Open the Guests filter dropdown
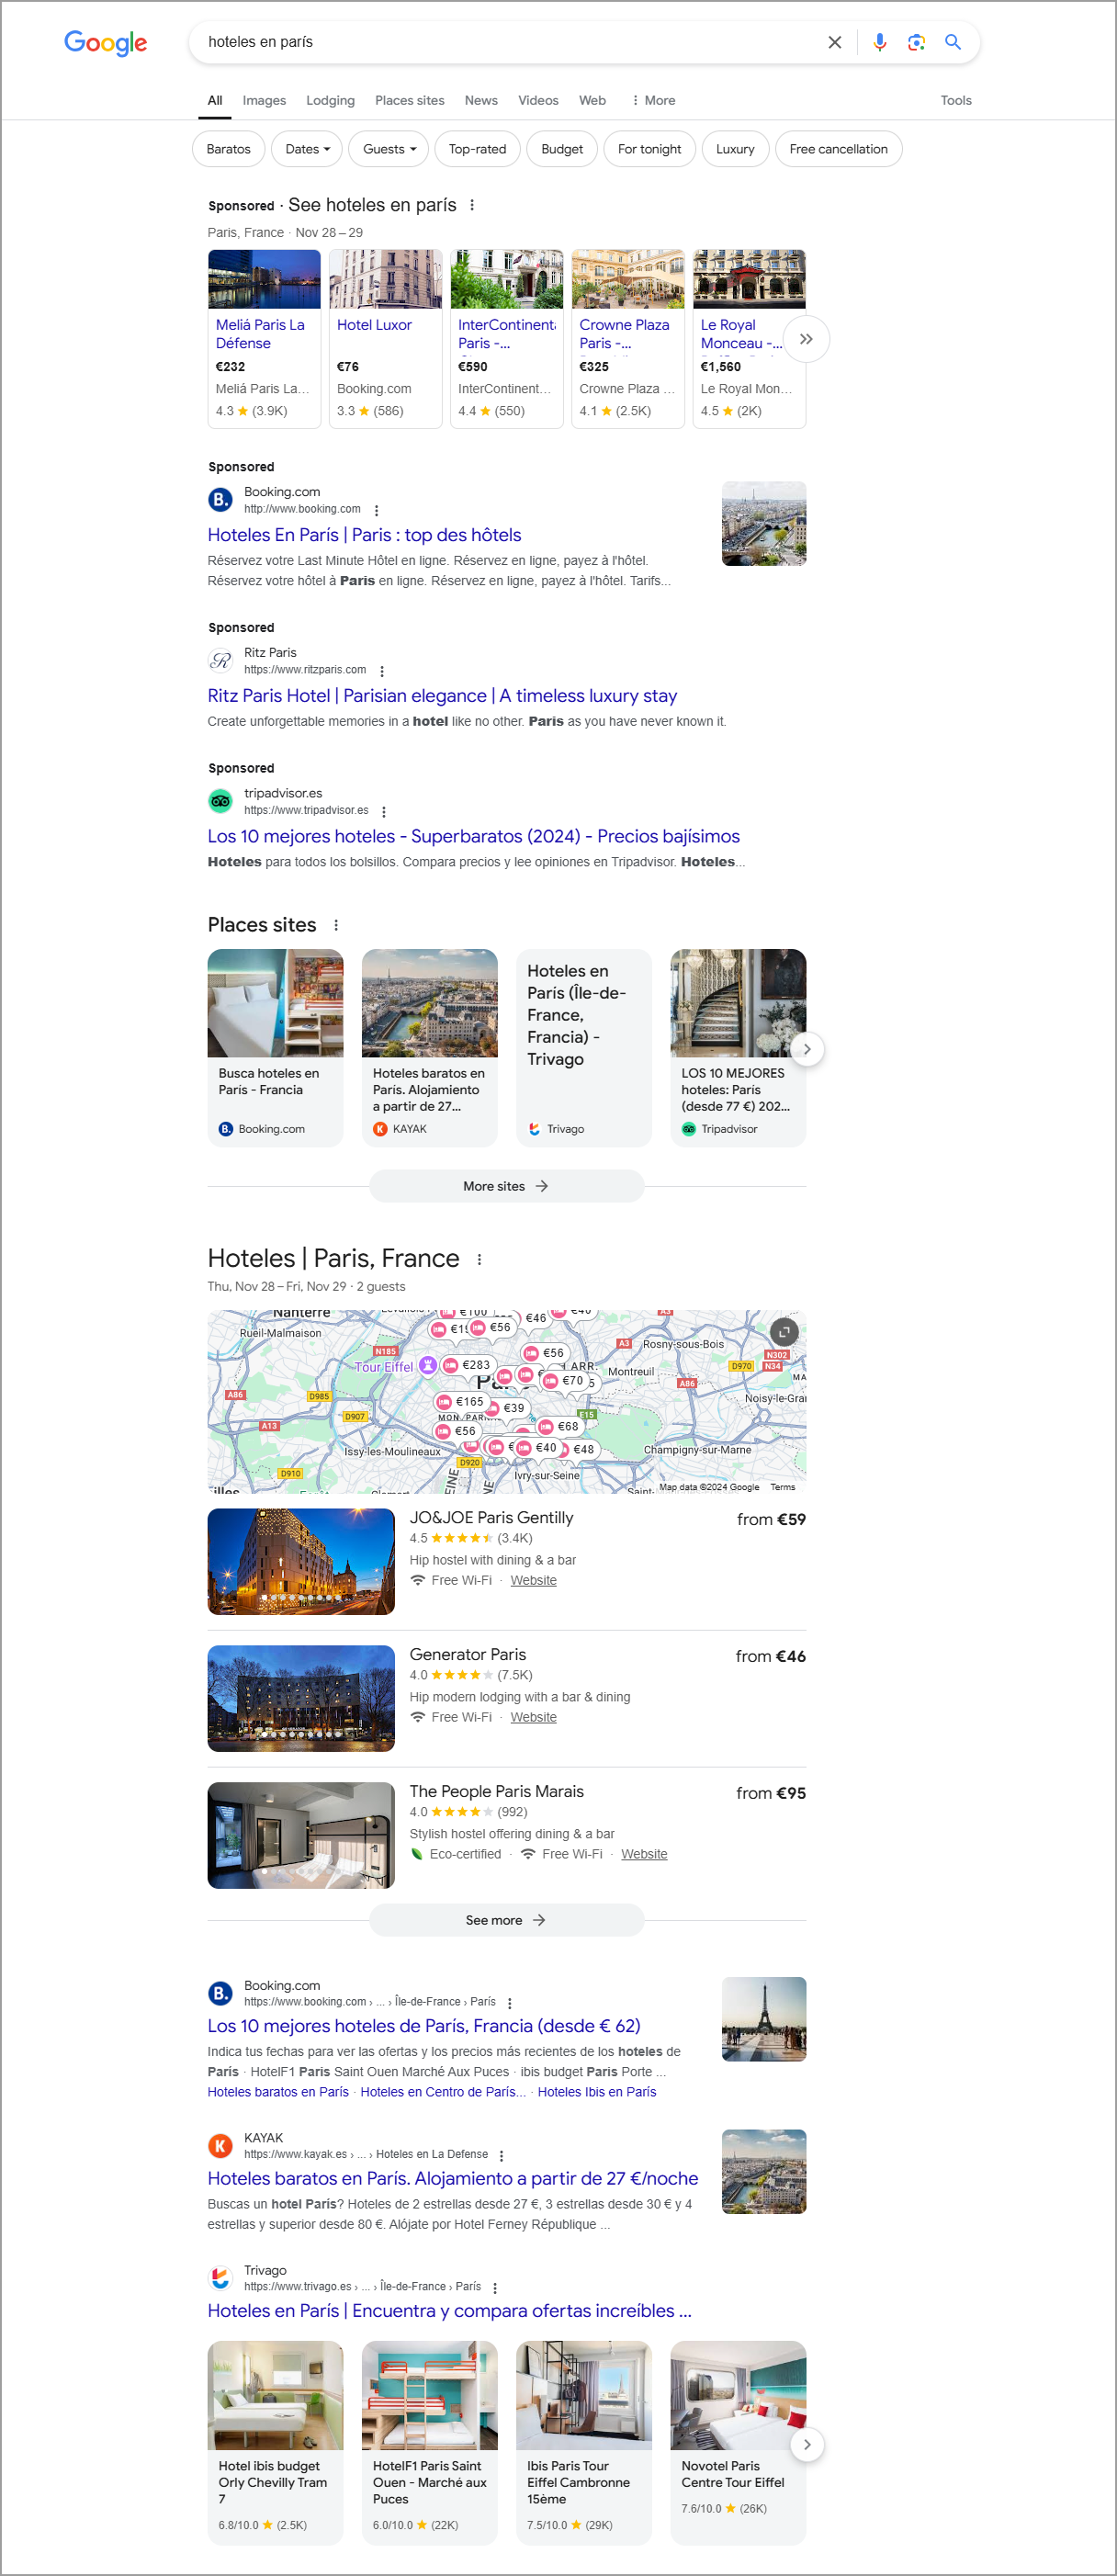The image size is (1117, 2576). click(x=389, y=149)
